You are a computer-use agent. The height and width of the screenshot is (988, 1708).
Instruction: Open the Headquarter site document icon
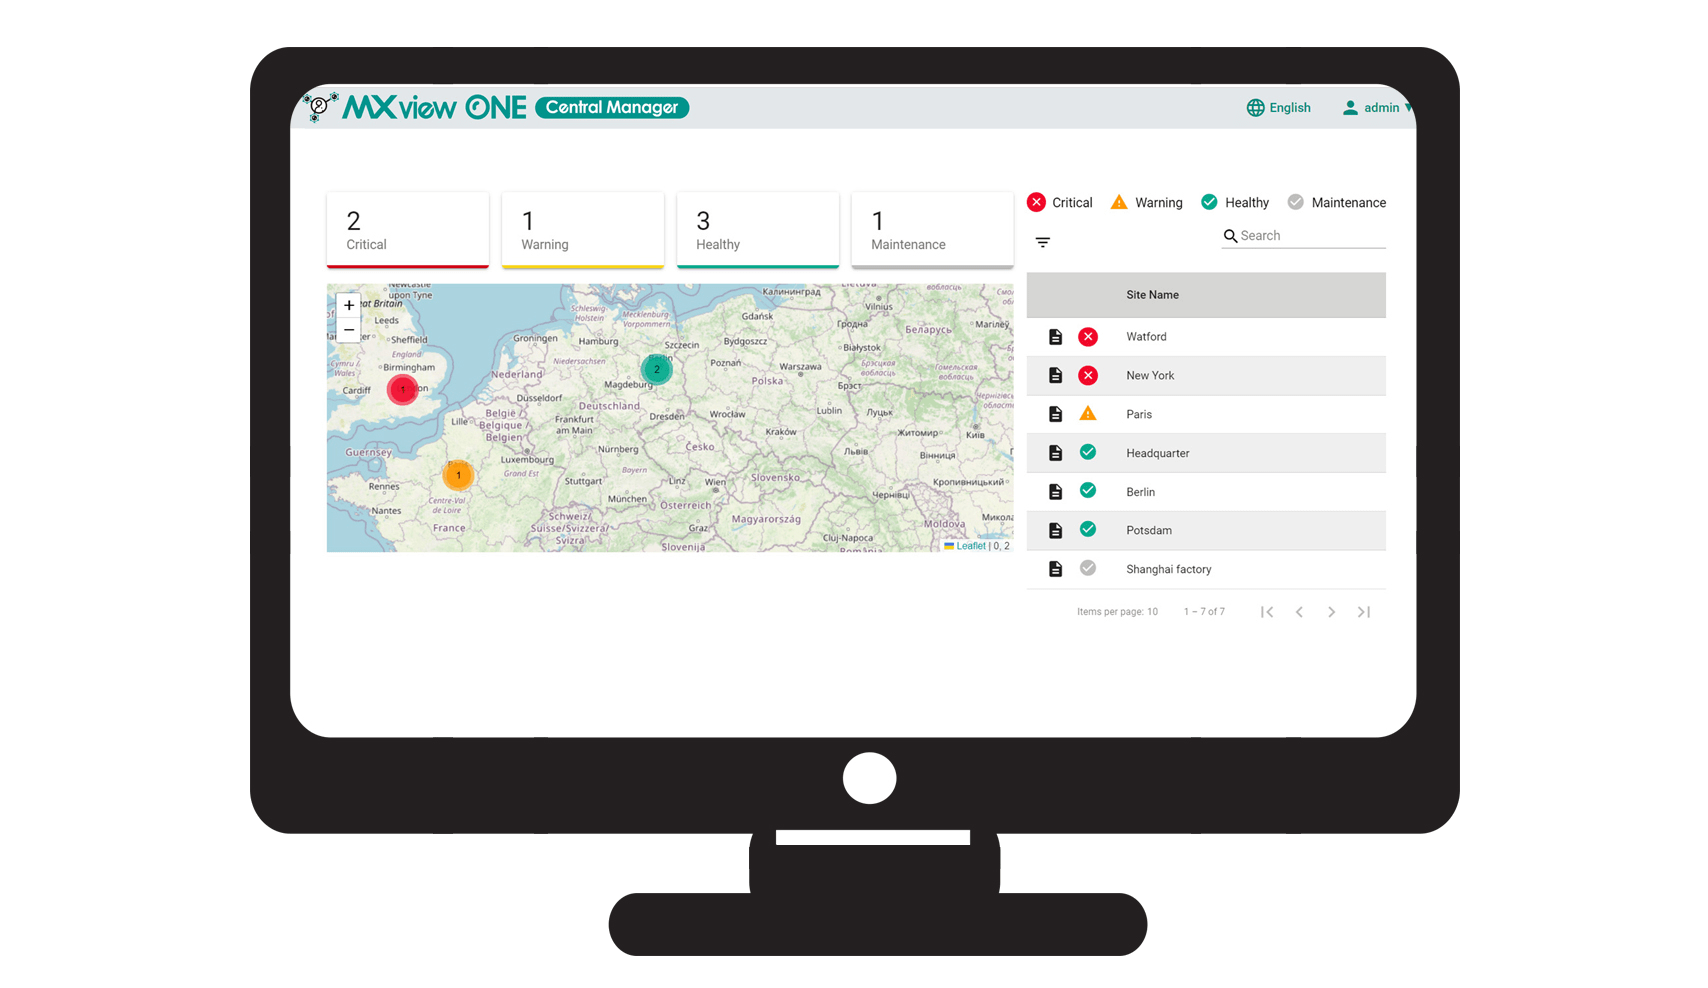(x=1055, y=453)
